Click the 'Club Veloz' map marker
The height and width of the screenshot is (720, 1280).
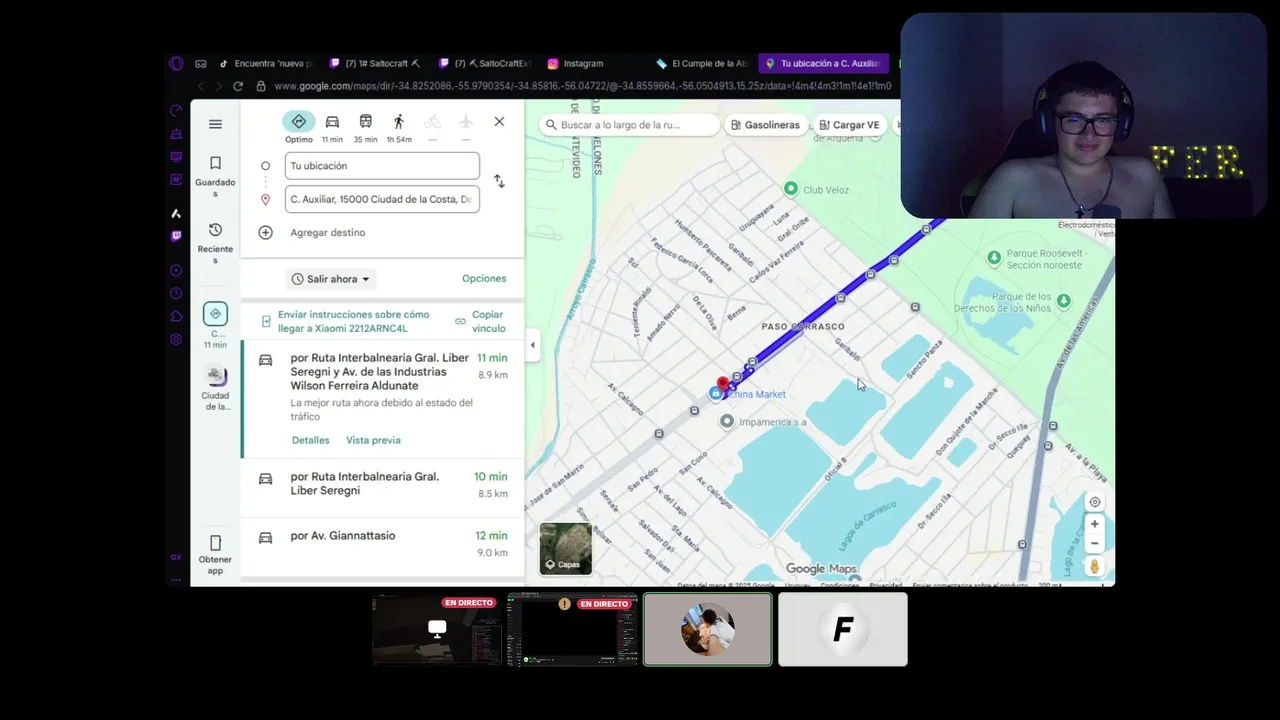point(791,189)
